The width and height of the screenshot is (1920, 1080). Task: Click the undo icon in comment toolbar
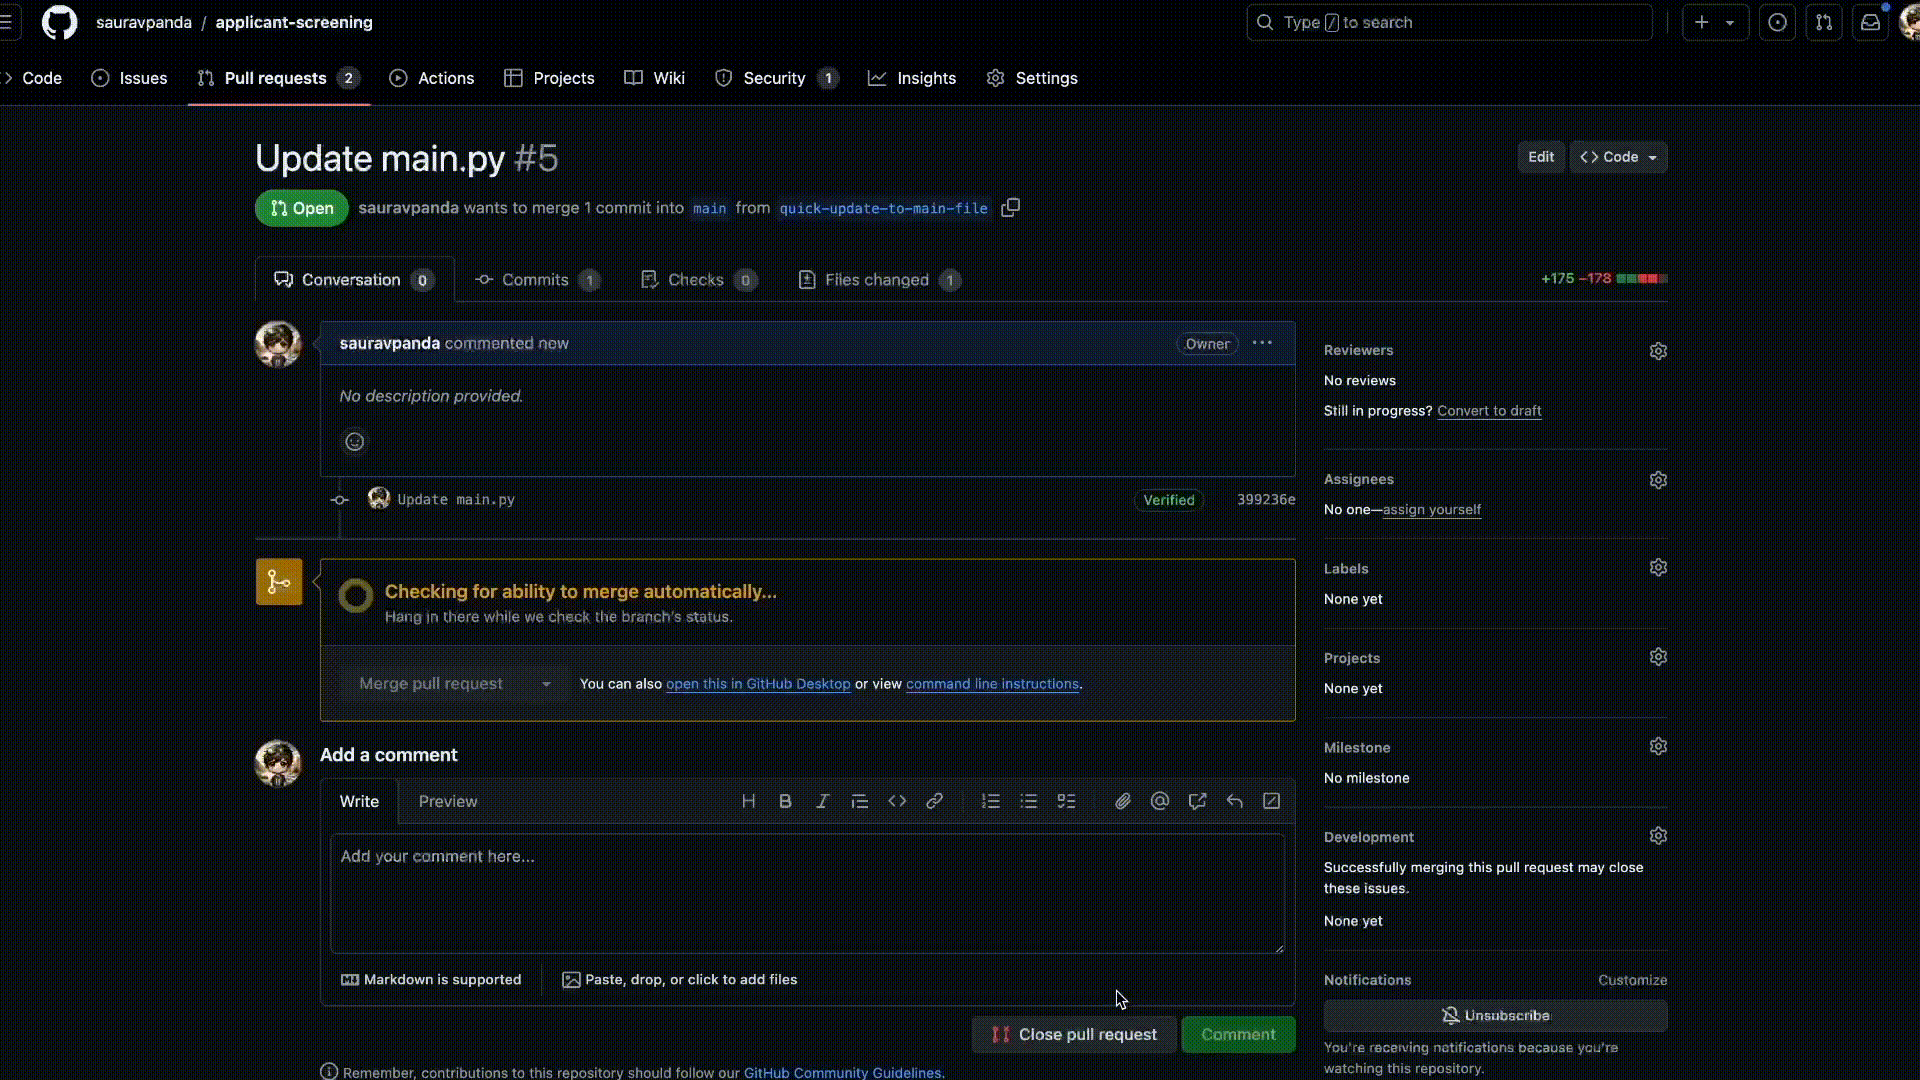(x=1236, y=802)
